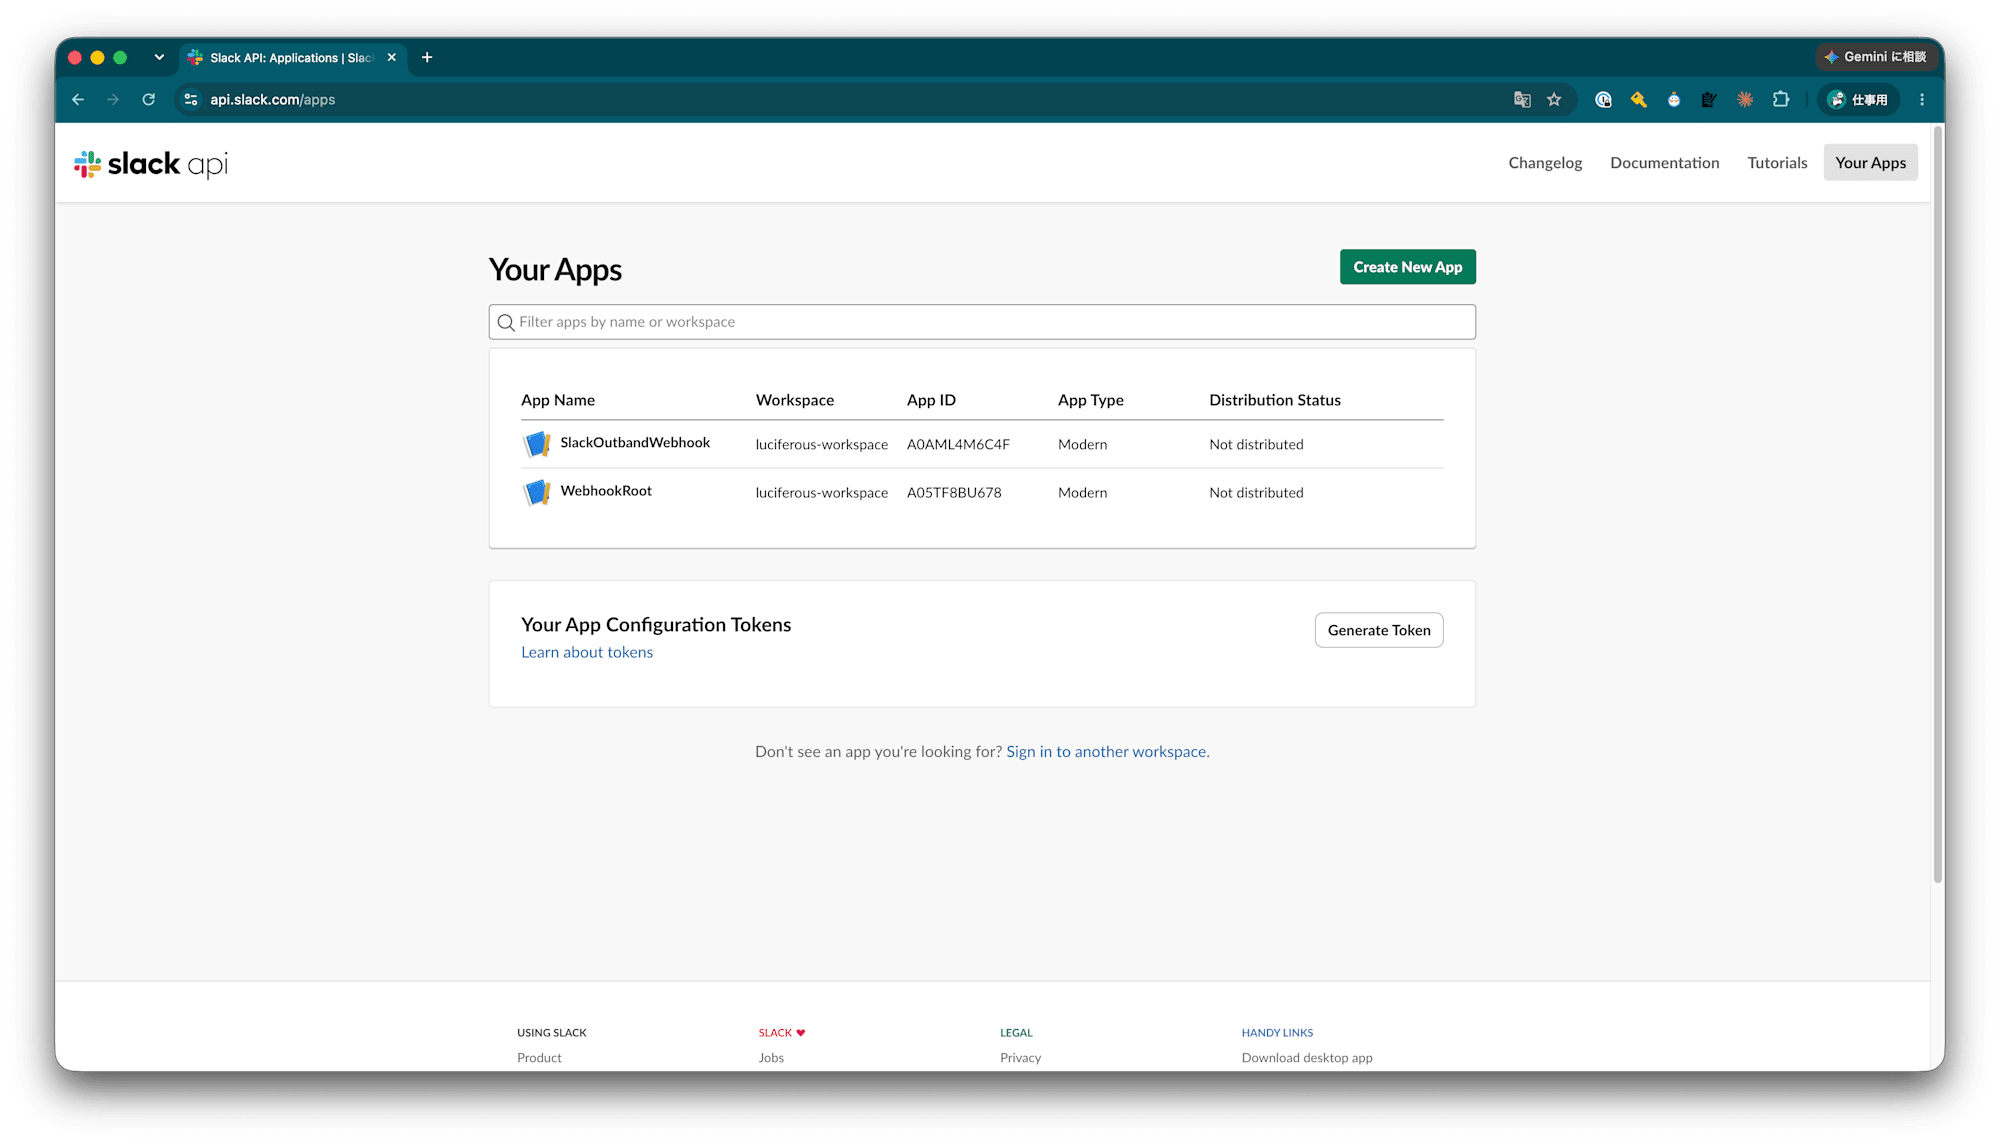Click the Your App Configuration Tokens heading
The height and width of the screenshot is (1144, 2000).
656,625
